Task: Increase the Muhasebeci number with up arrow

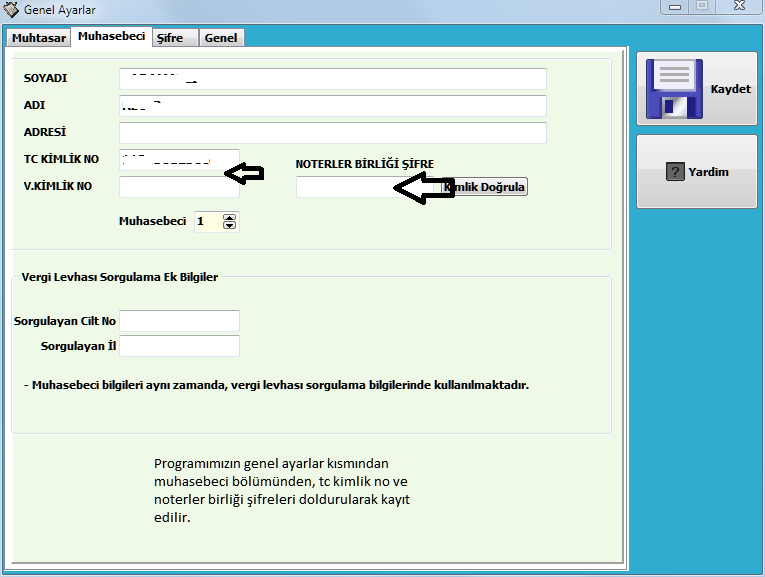Action: click(x=230, y=217)
